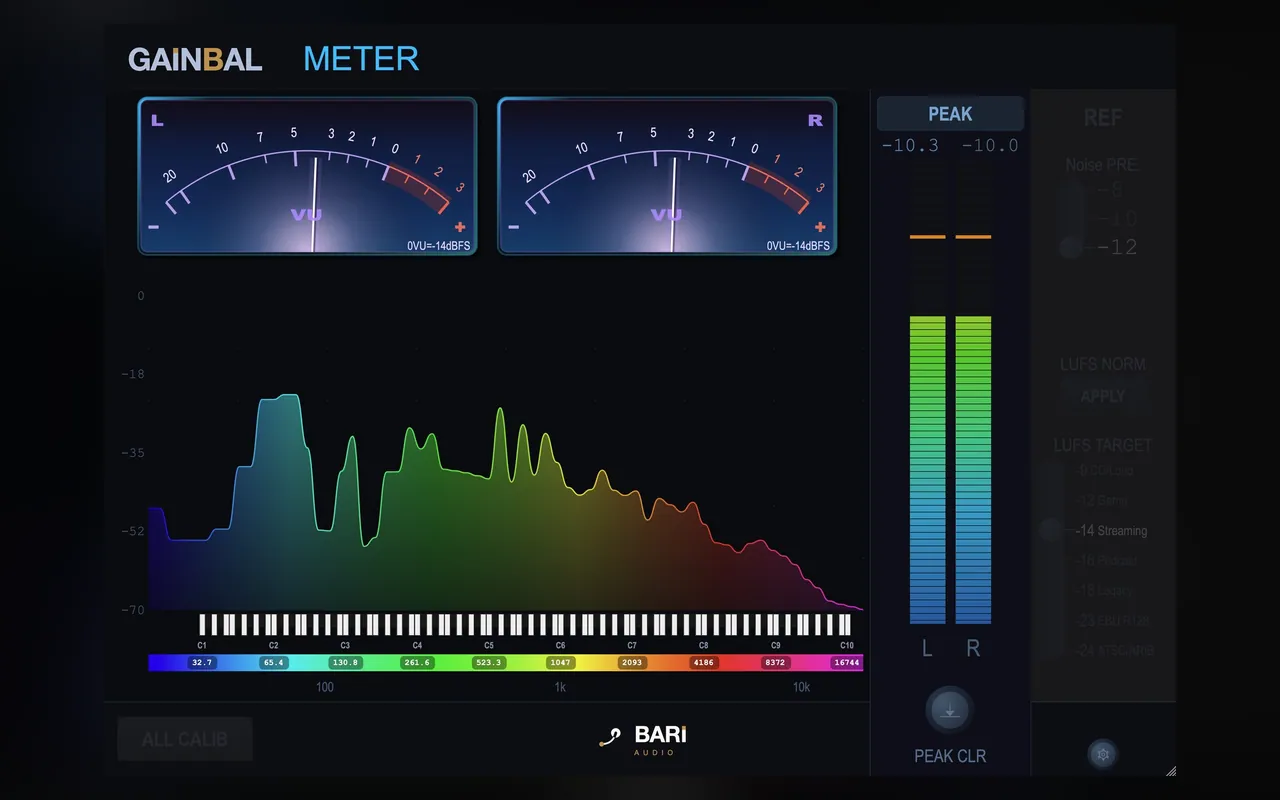Select the PEAK mode header
The image size is (1280, 800).
[x=950, y=114]
